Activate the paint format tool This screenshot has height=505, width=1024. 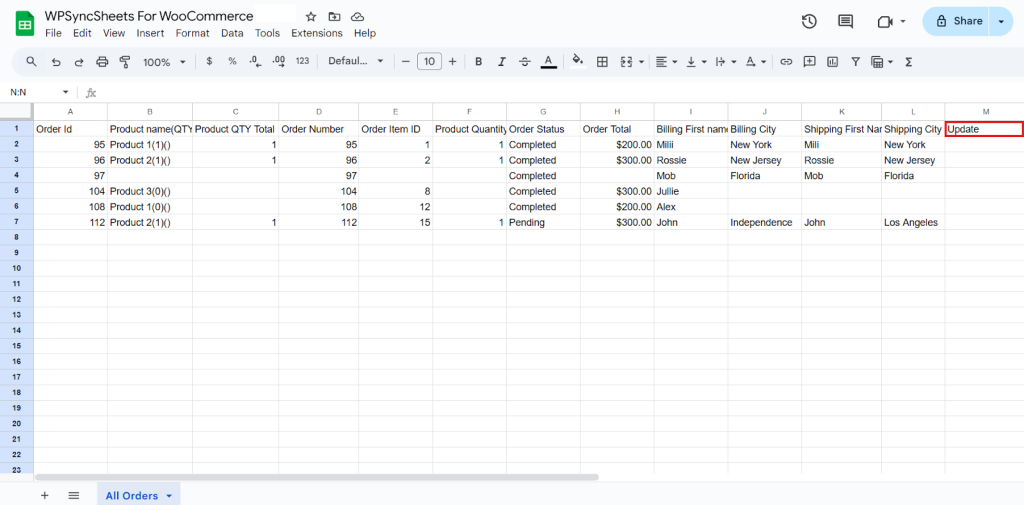[x=125, y=61]
